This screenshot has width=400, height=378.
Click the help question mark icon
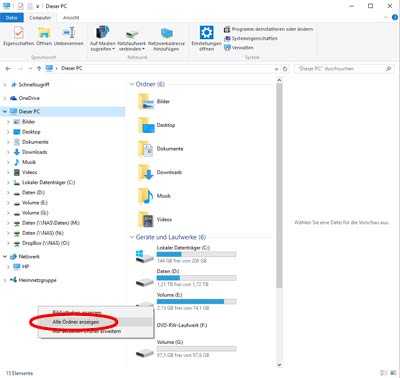(395, 17)
